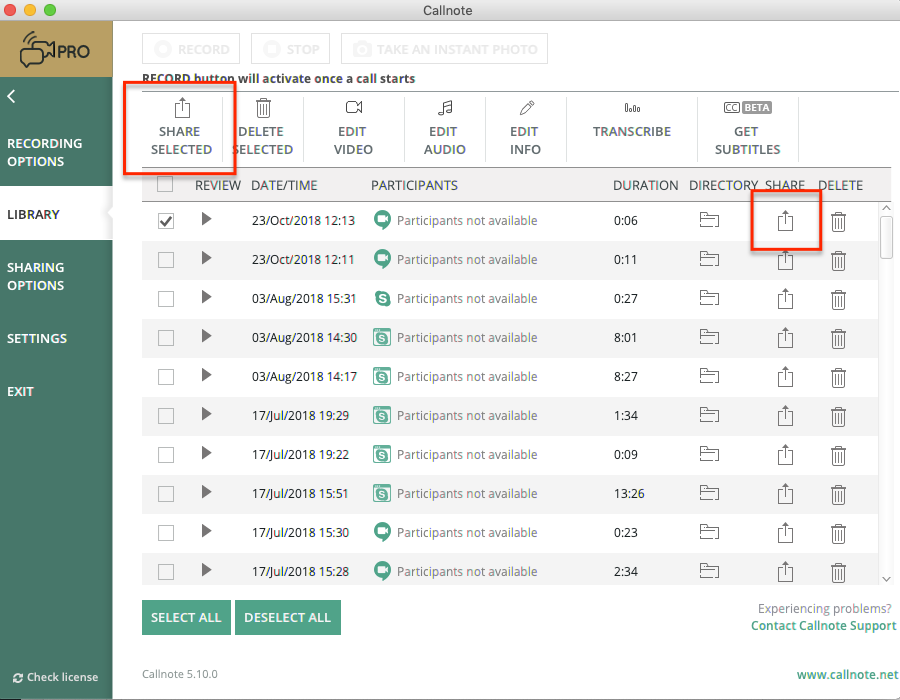Check the 17/Jul/2018 15:51 recording checkbox

pyautogui.click(x=166, y=494)
